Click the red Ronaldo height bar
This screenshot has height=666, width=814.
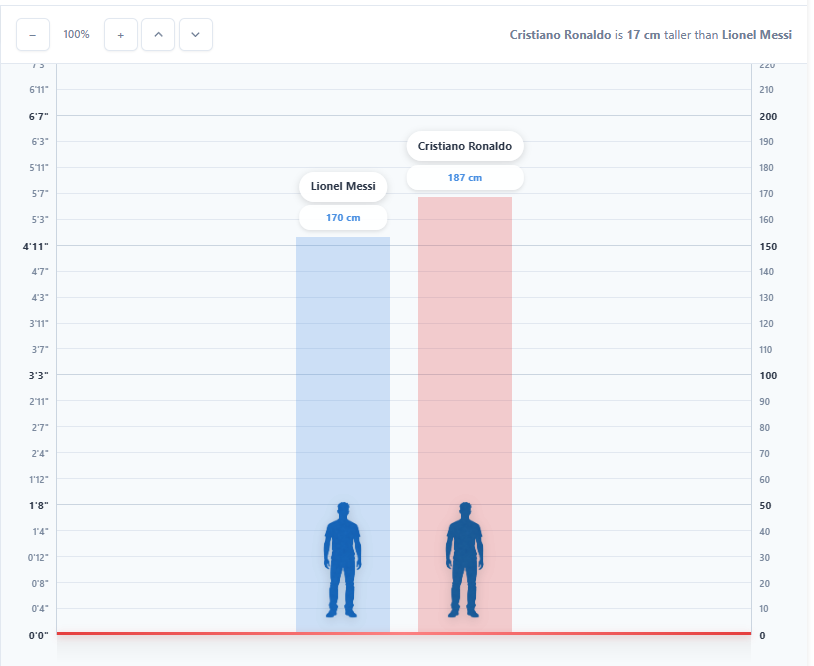465,380
